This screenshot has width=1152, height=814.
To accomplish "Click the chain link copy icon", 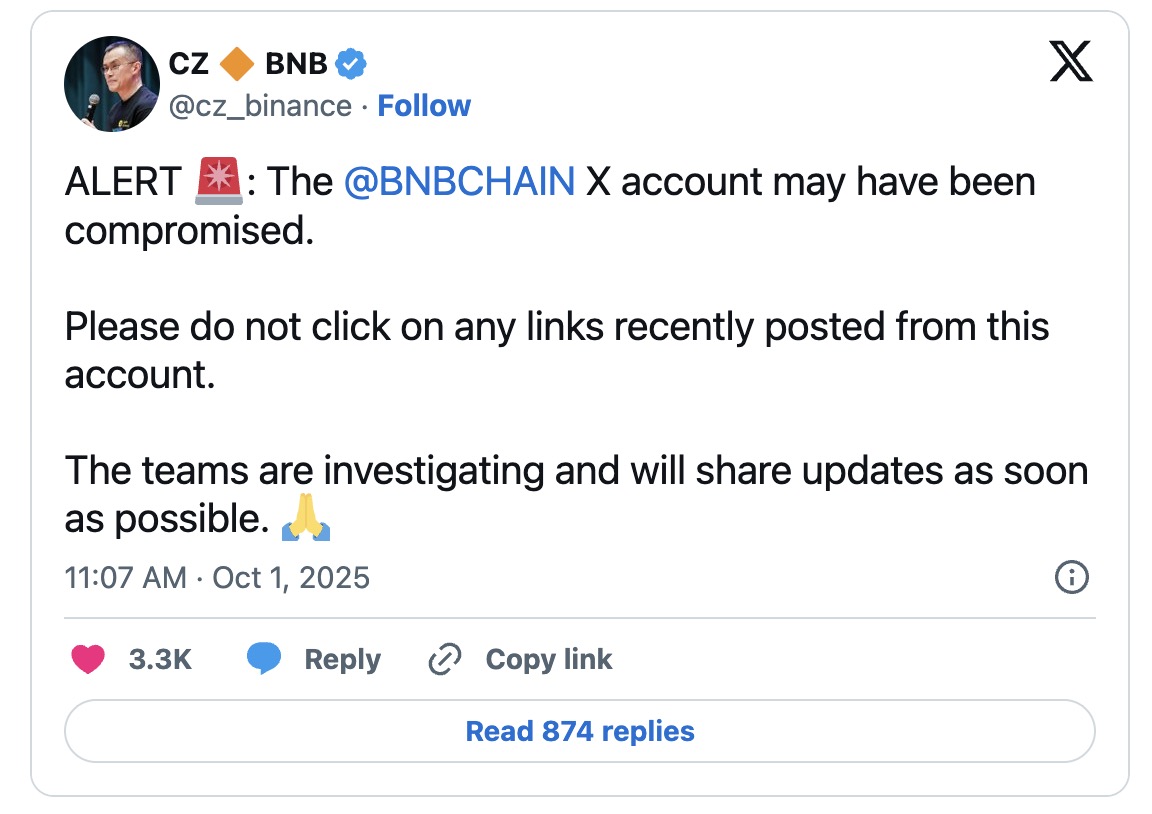I will (444, 659).
